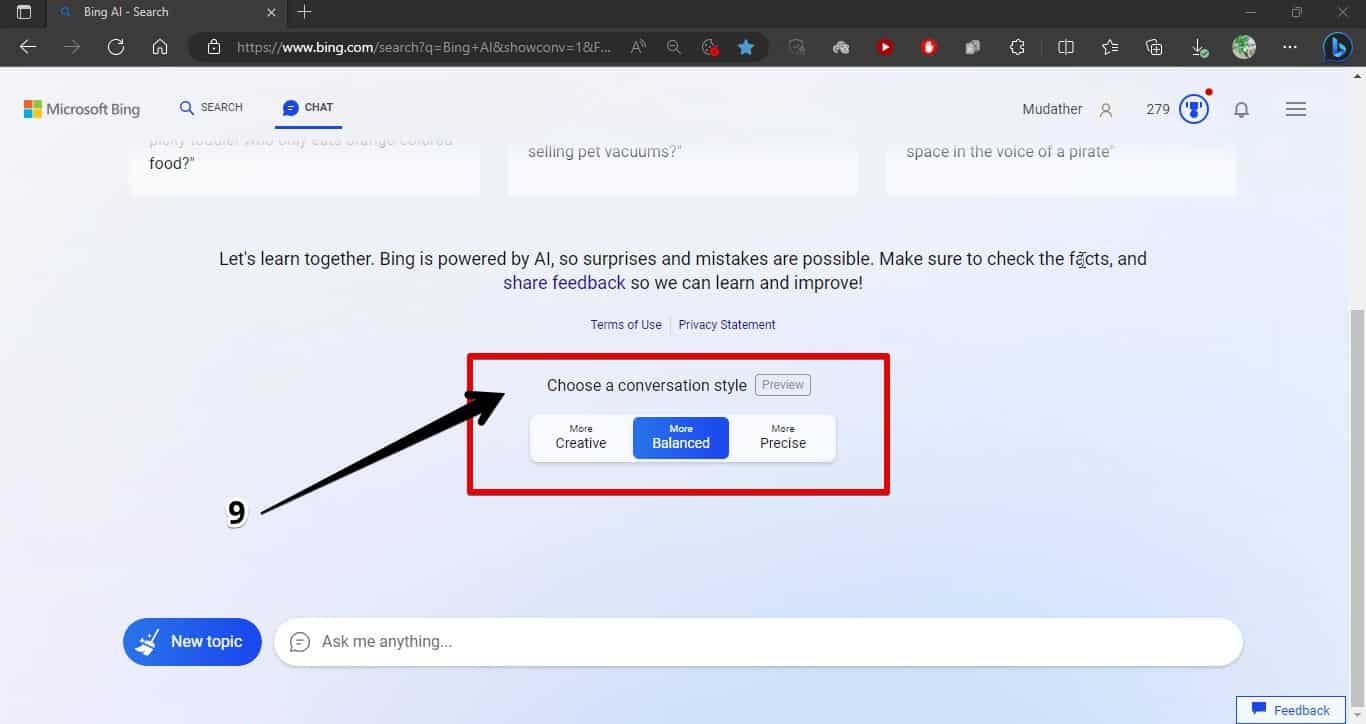
Task: Select the More Precise conversation style
Action: tap(782, 438)
